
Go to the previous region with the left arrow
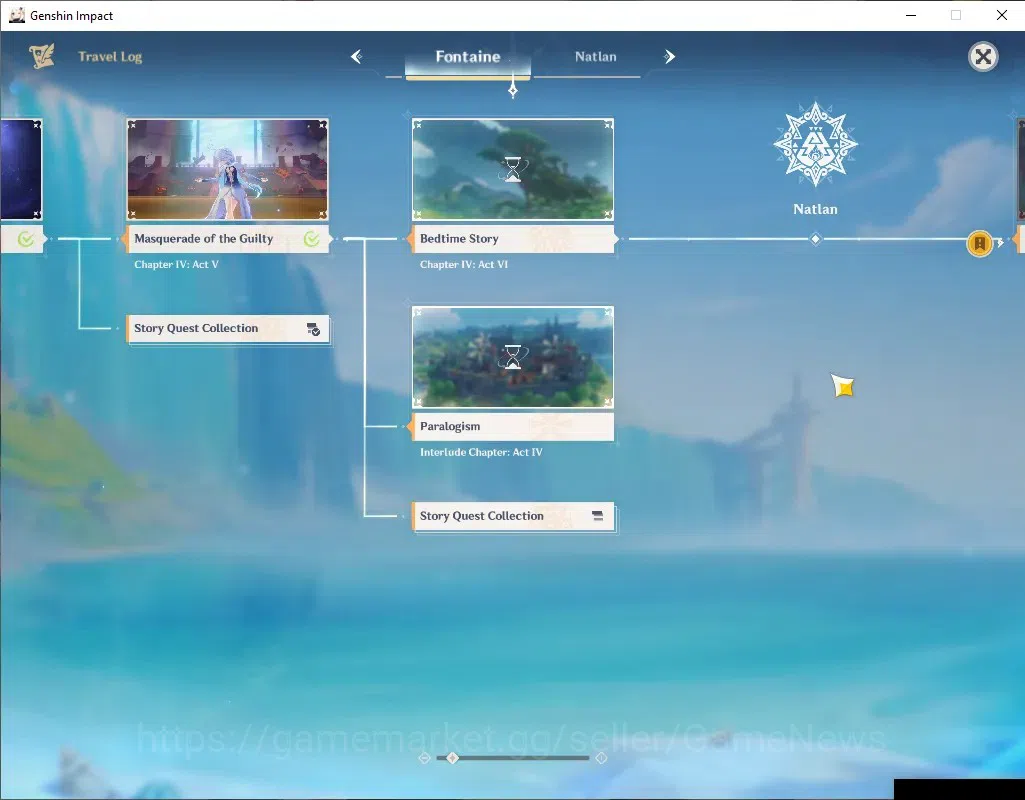click(x=356, y=57)
